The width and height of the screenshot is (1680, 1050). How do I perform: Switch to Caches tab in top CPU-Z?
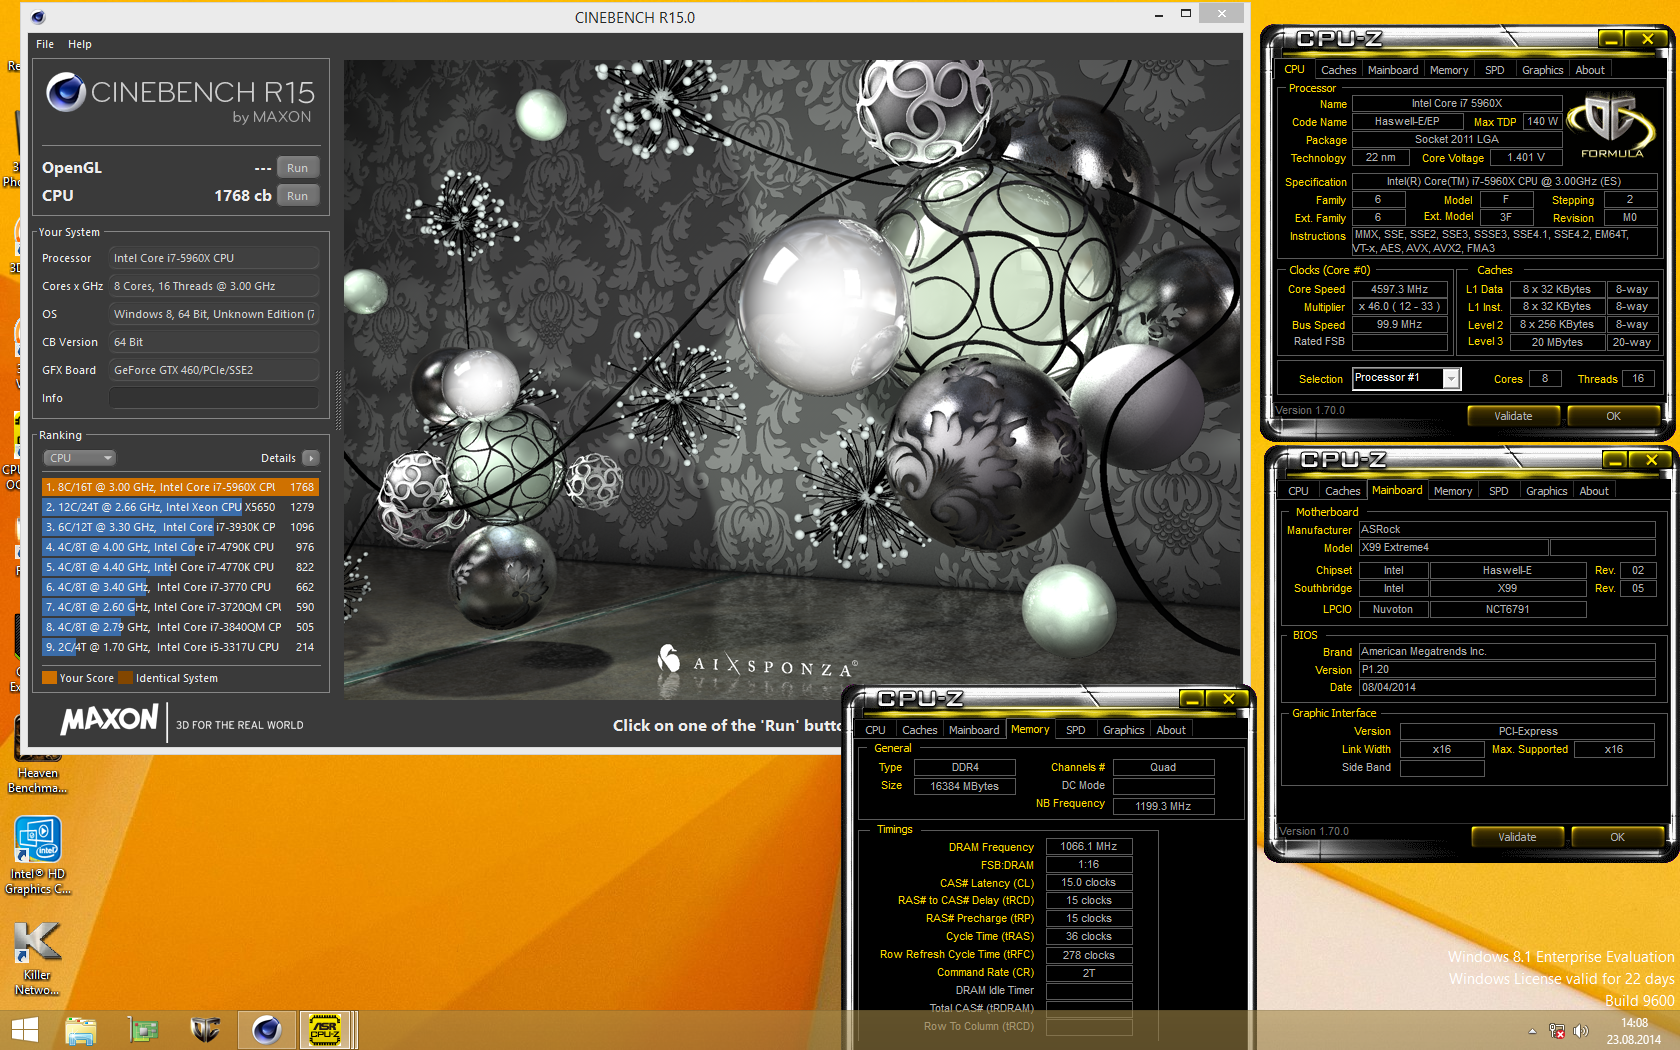click(x=1338, y=70)
